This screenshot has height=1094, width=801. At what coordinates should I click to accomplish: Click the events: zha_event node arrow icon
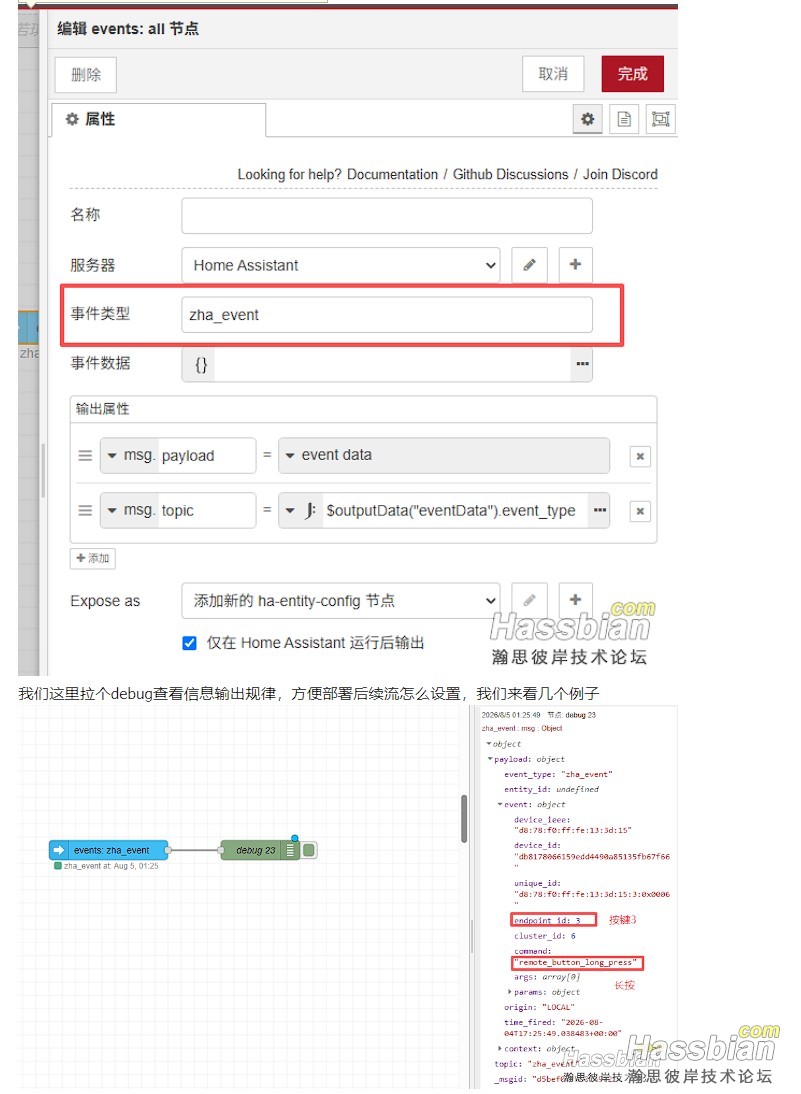[59, 850]
